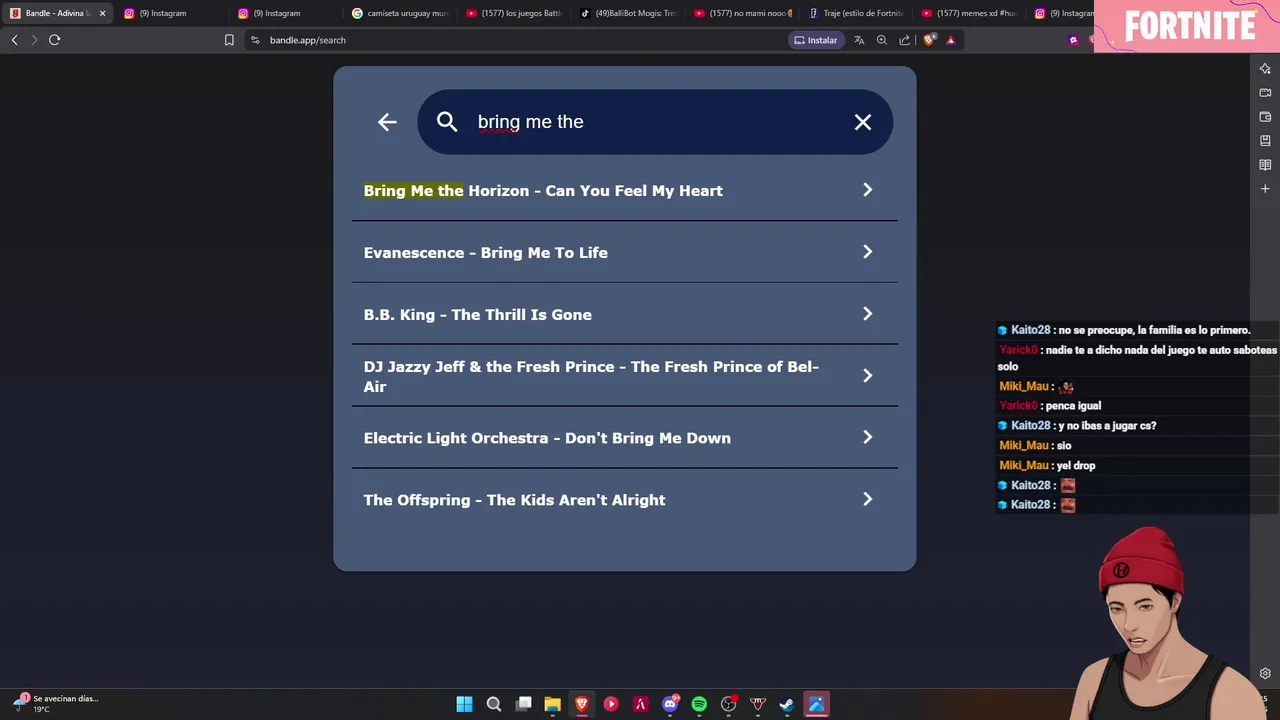The width and height of the screenshot is (1280, 720).
Task: Select The Fresh Prince of Bel-Air result
Action: coord(625,376)
